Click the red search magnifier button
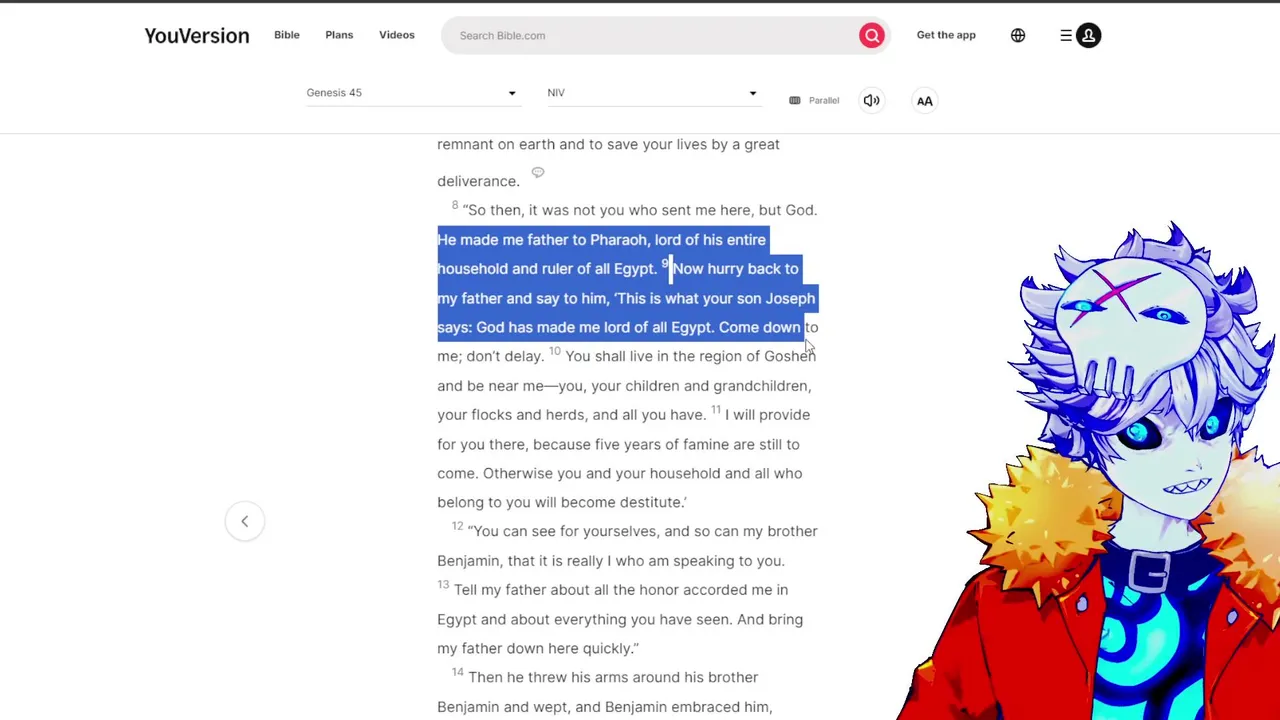1280x720 pixels. click(872, 36)
